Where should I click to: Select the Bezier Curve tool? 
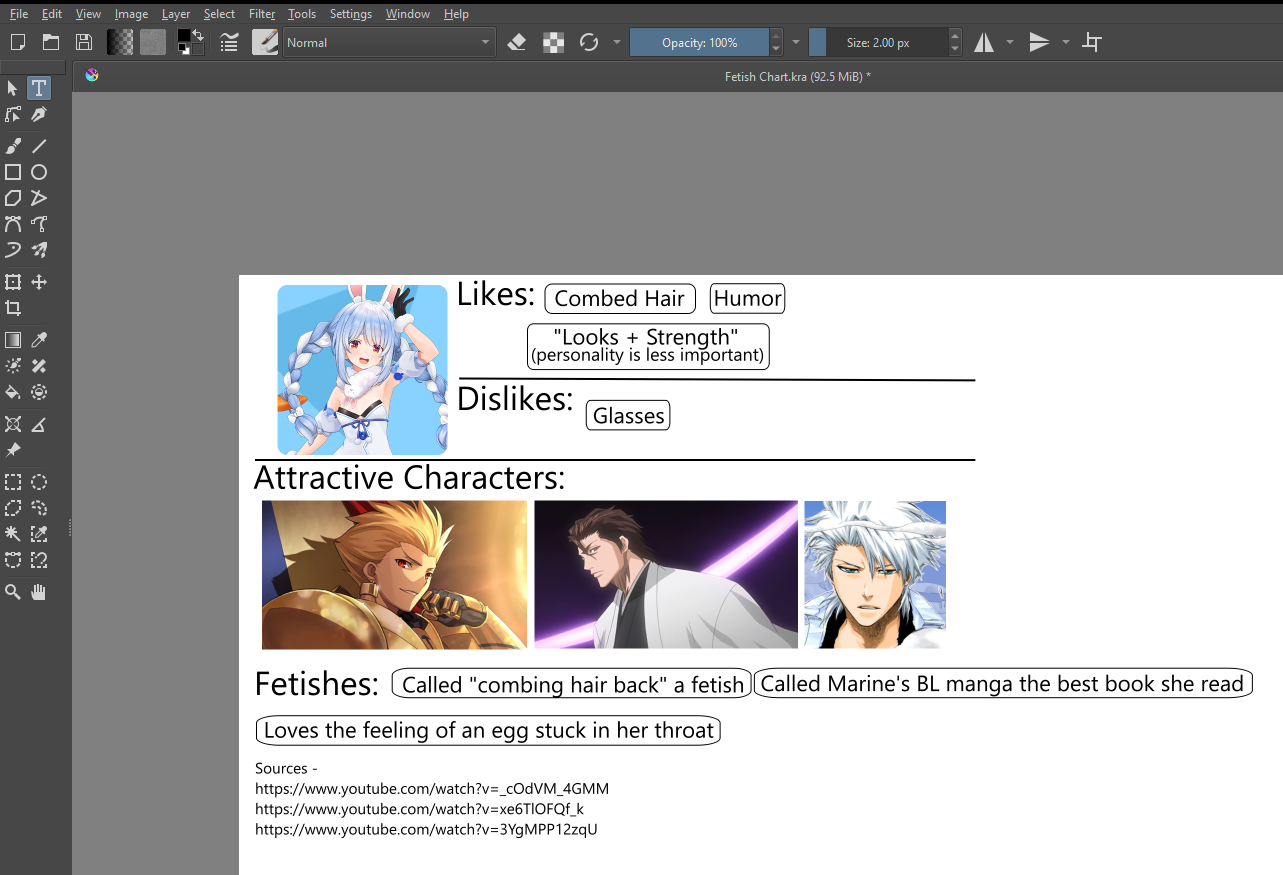pyautogui.click(x=13, y=224)
